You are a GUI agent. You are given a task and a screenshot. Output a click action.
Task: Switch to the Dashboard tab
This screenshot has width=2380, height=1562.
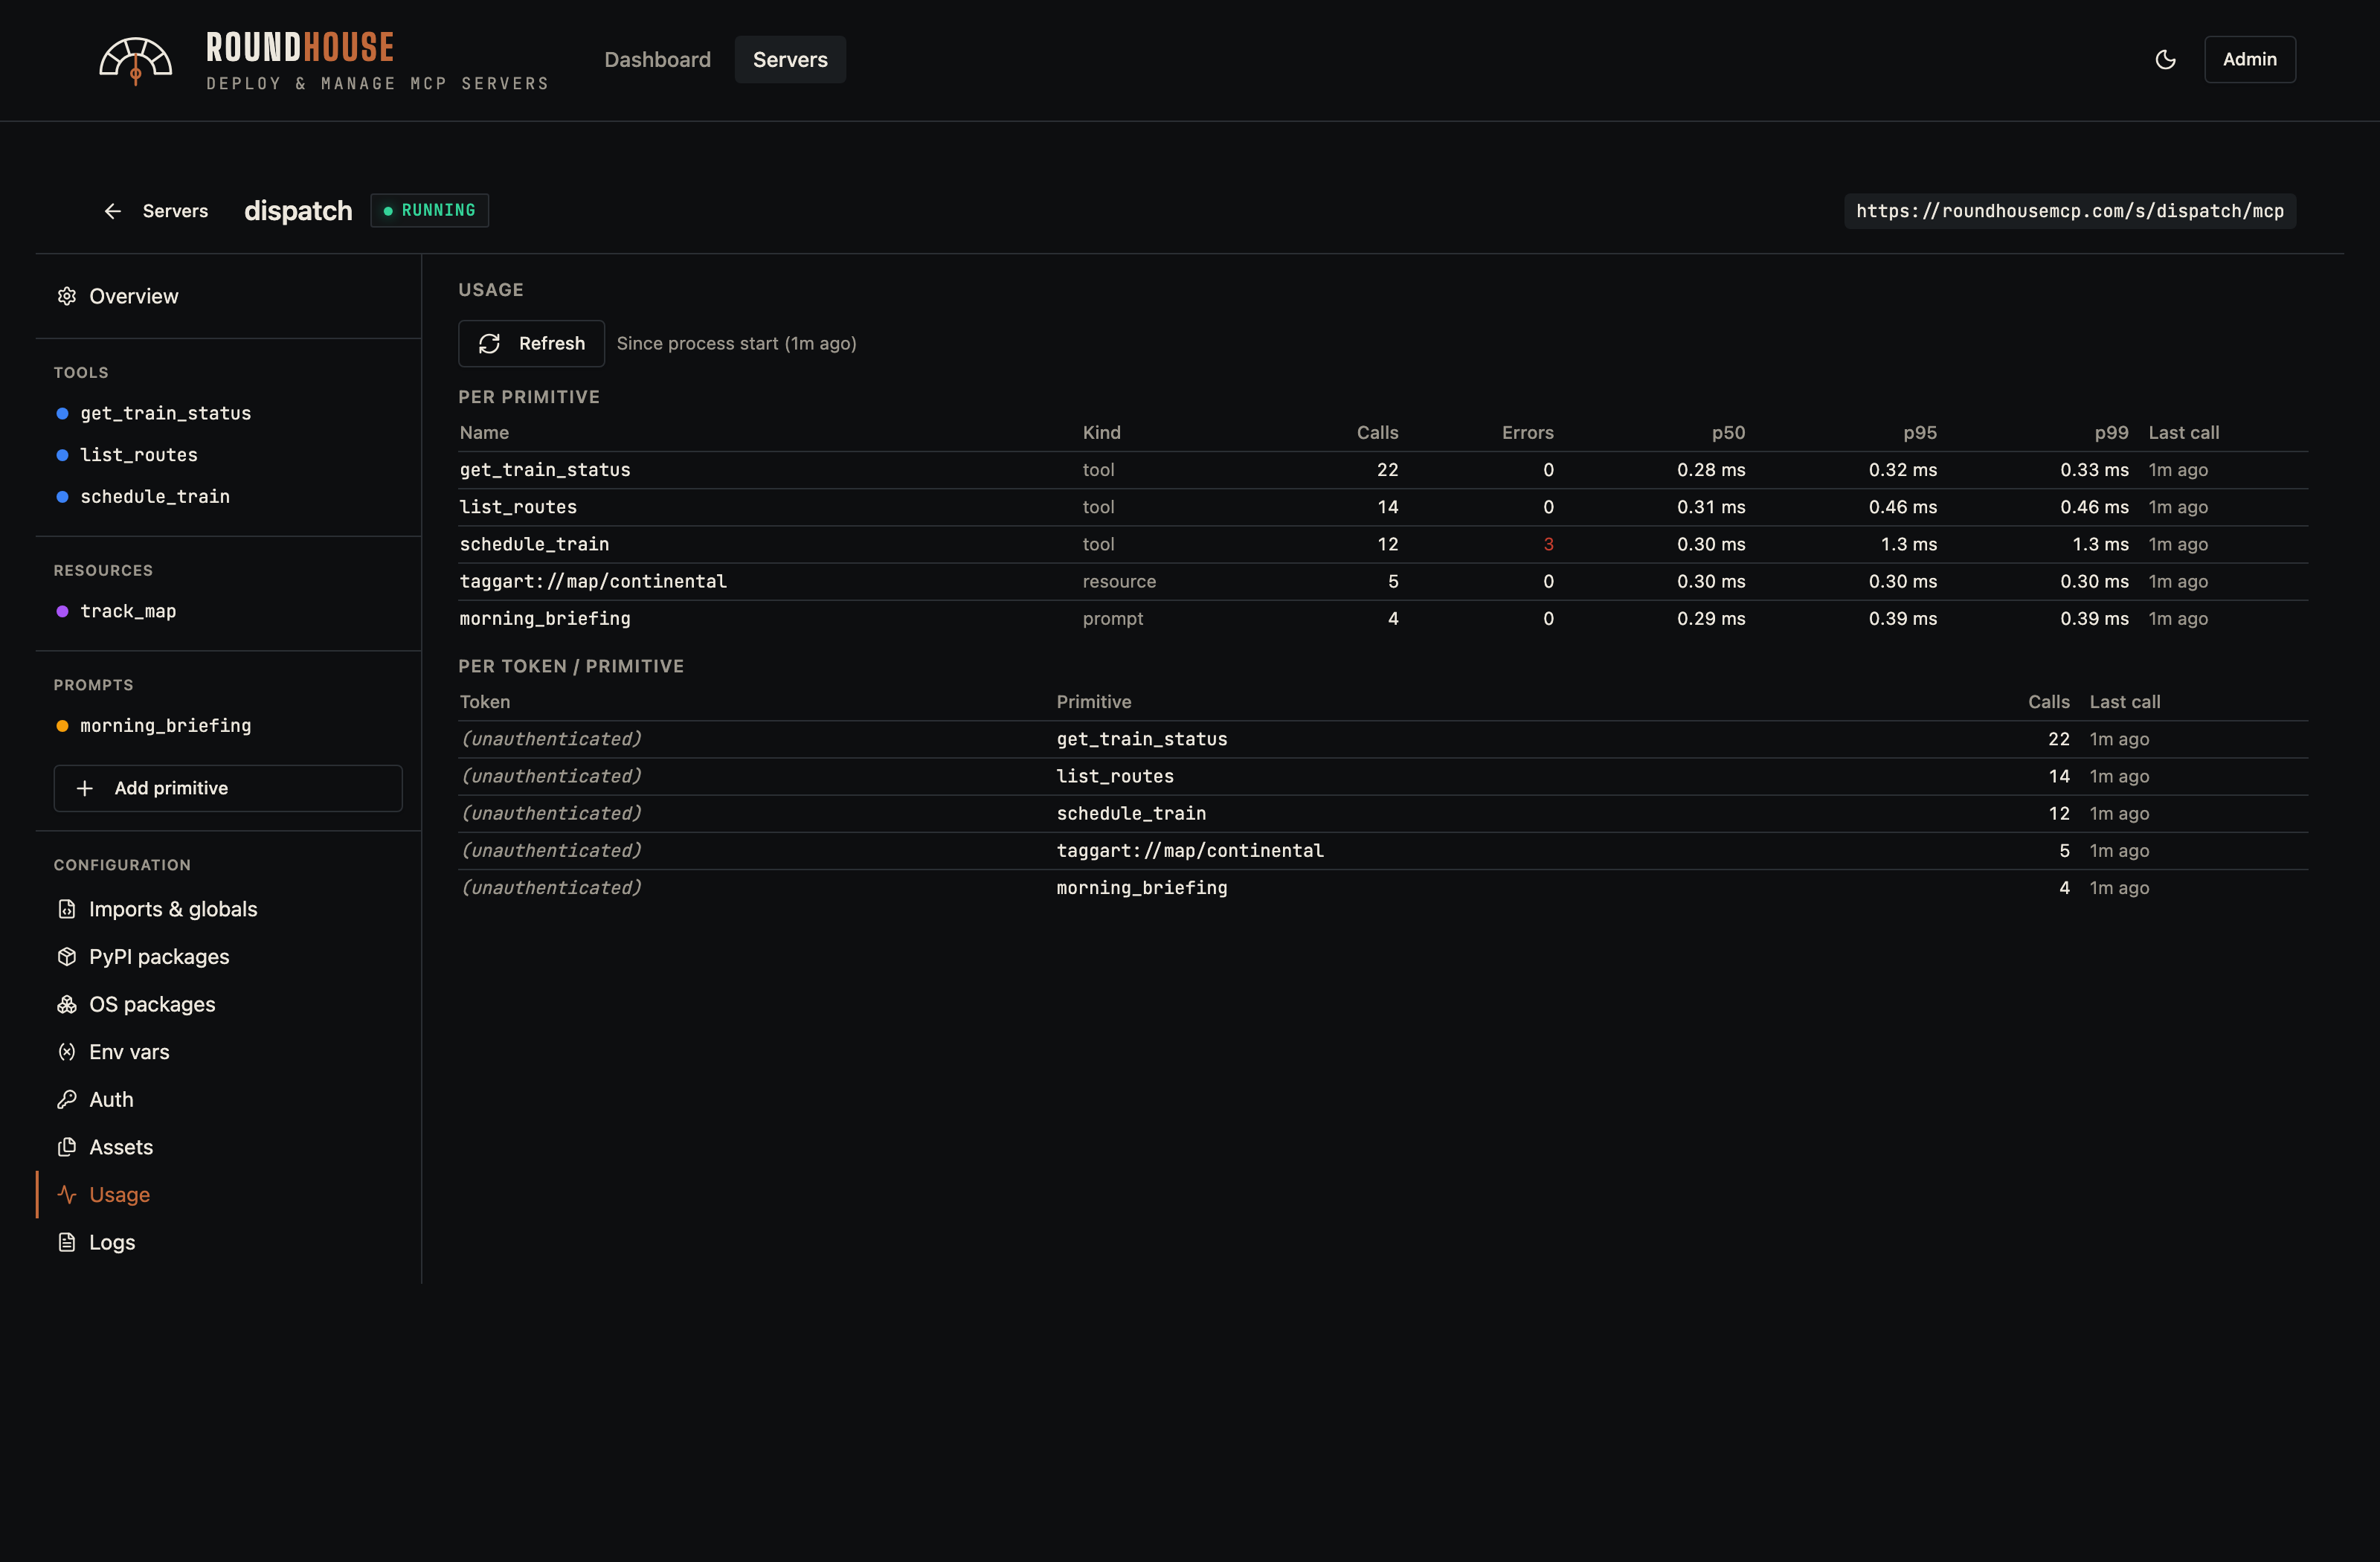657,60
